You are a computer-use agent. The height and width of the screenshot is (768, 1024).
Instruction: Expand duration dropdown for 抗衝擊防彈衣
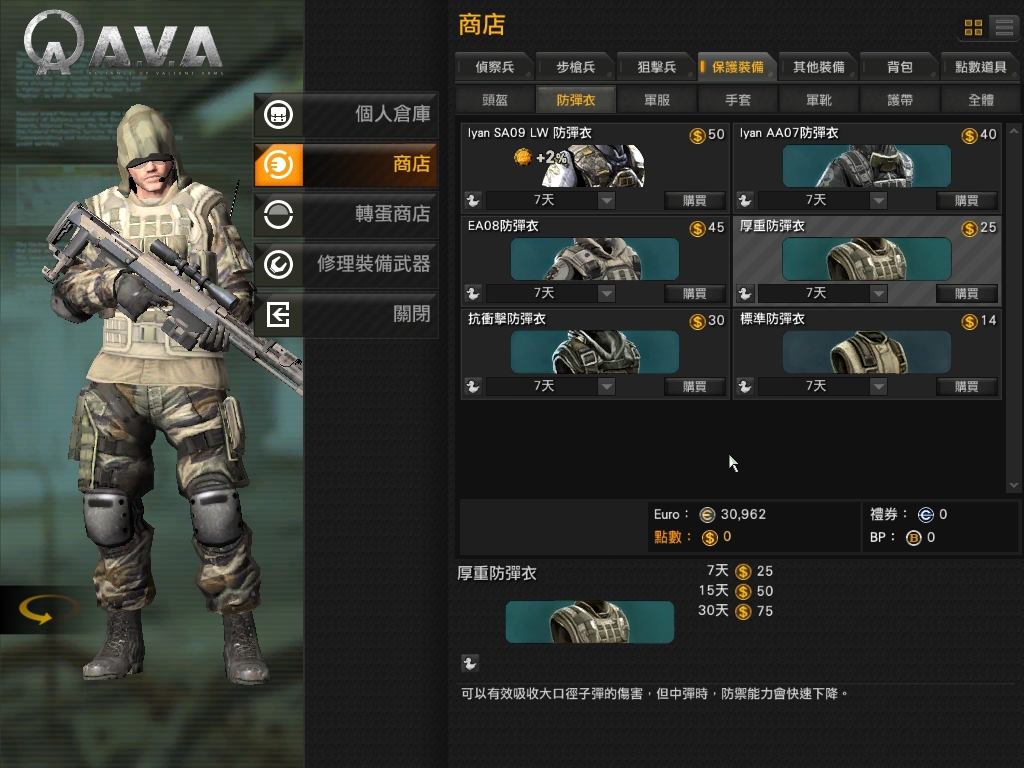(607, 386)
